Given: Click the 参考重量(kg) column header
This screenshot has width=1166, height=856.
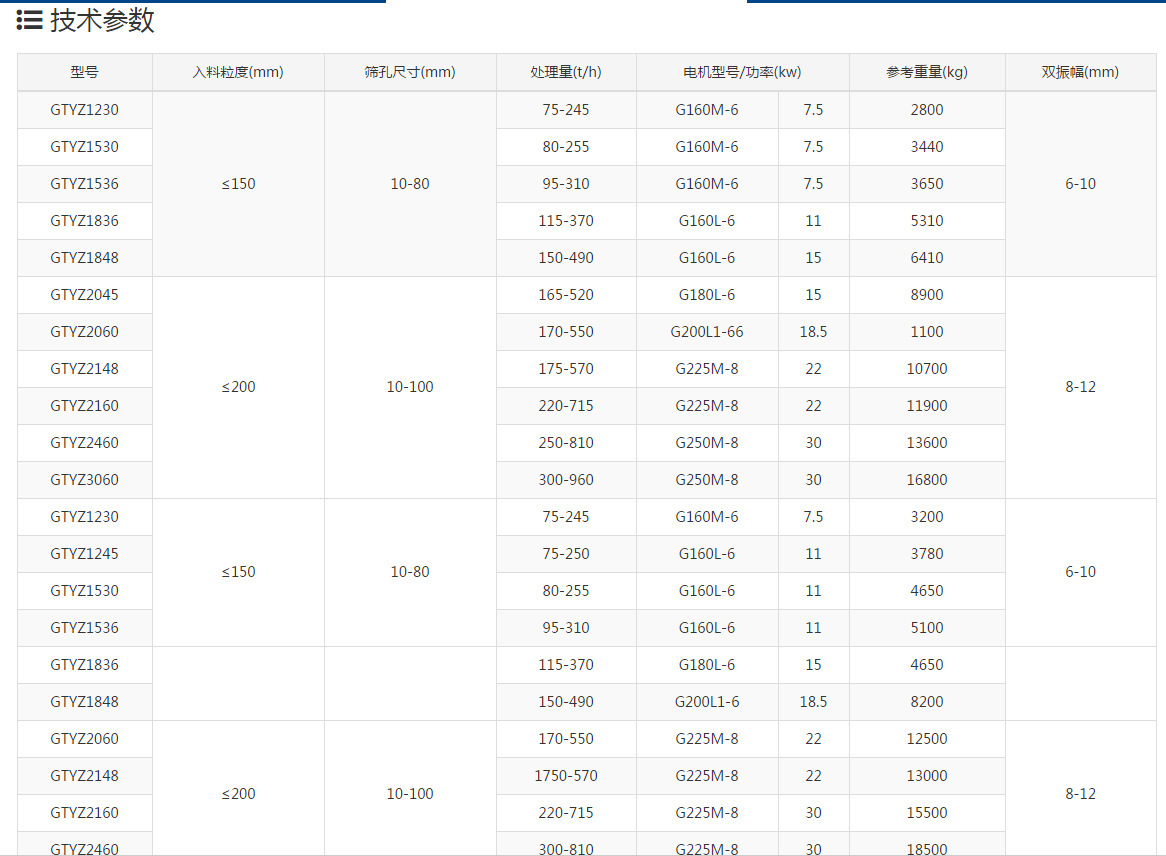Looking at the screenshot, I should coord(927,72).
